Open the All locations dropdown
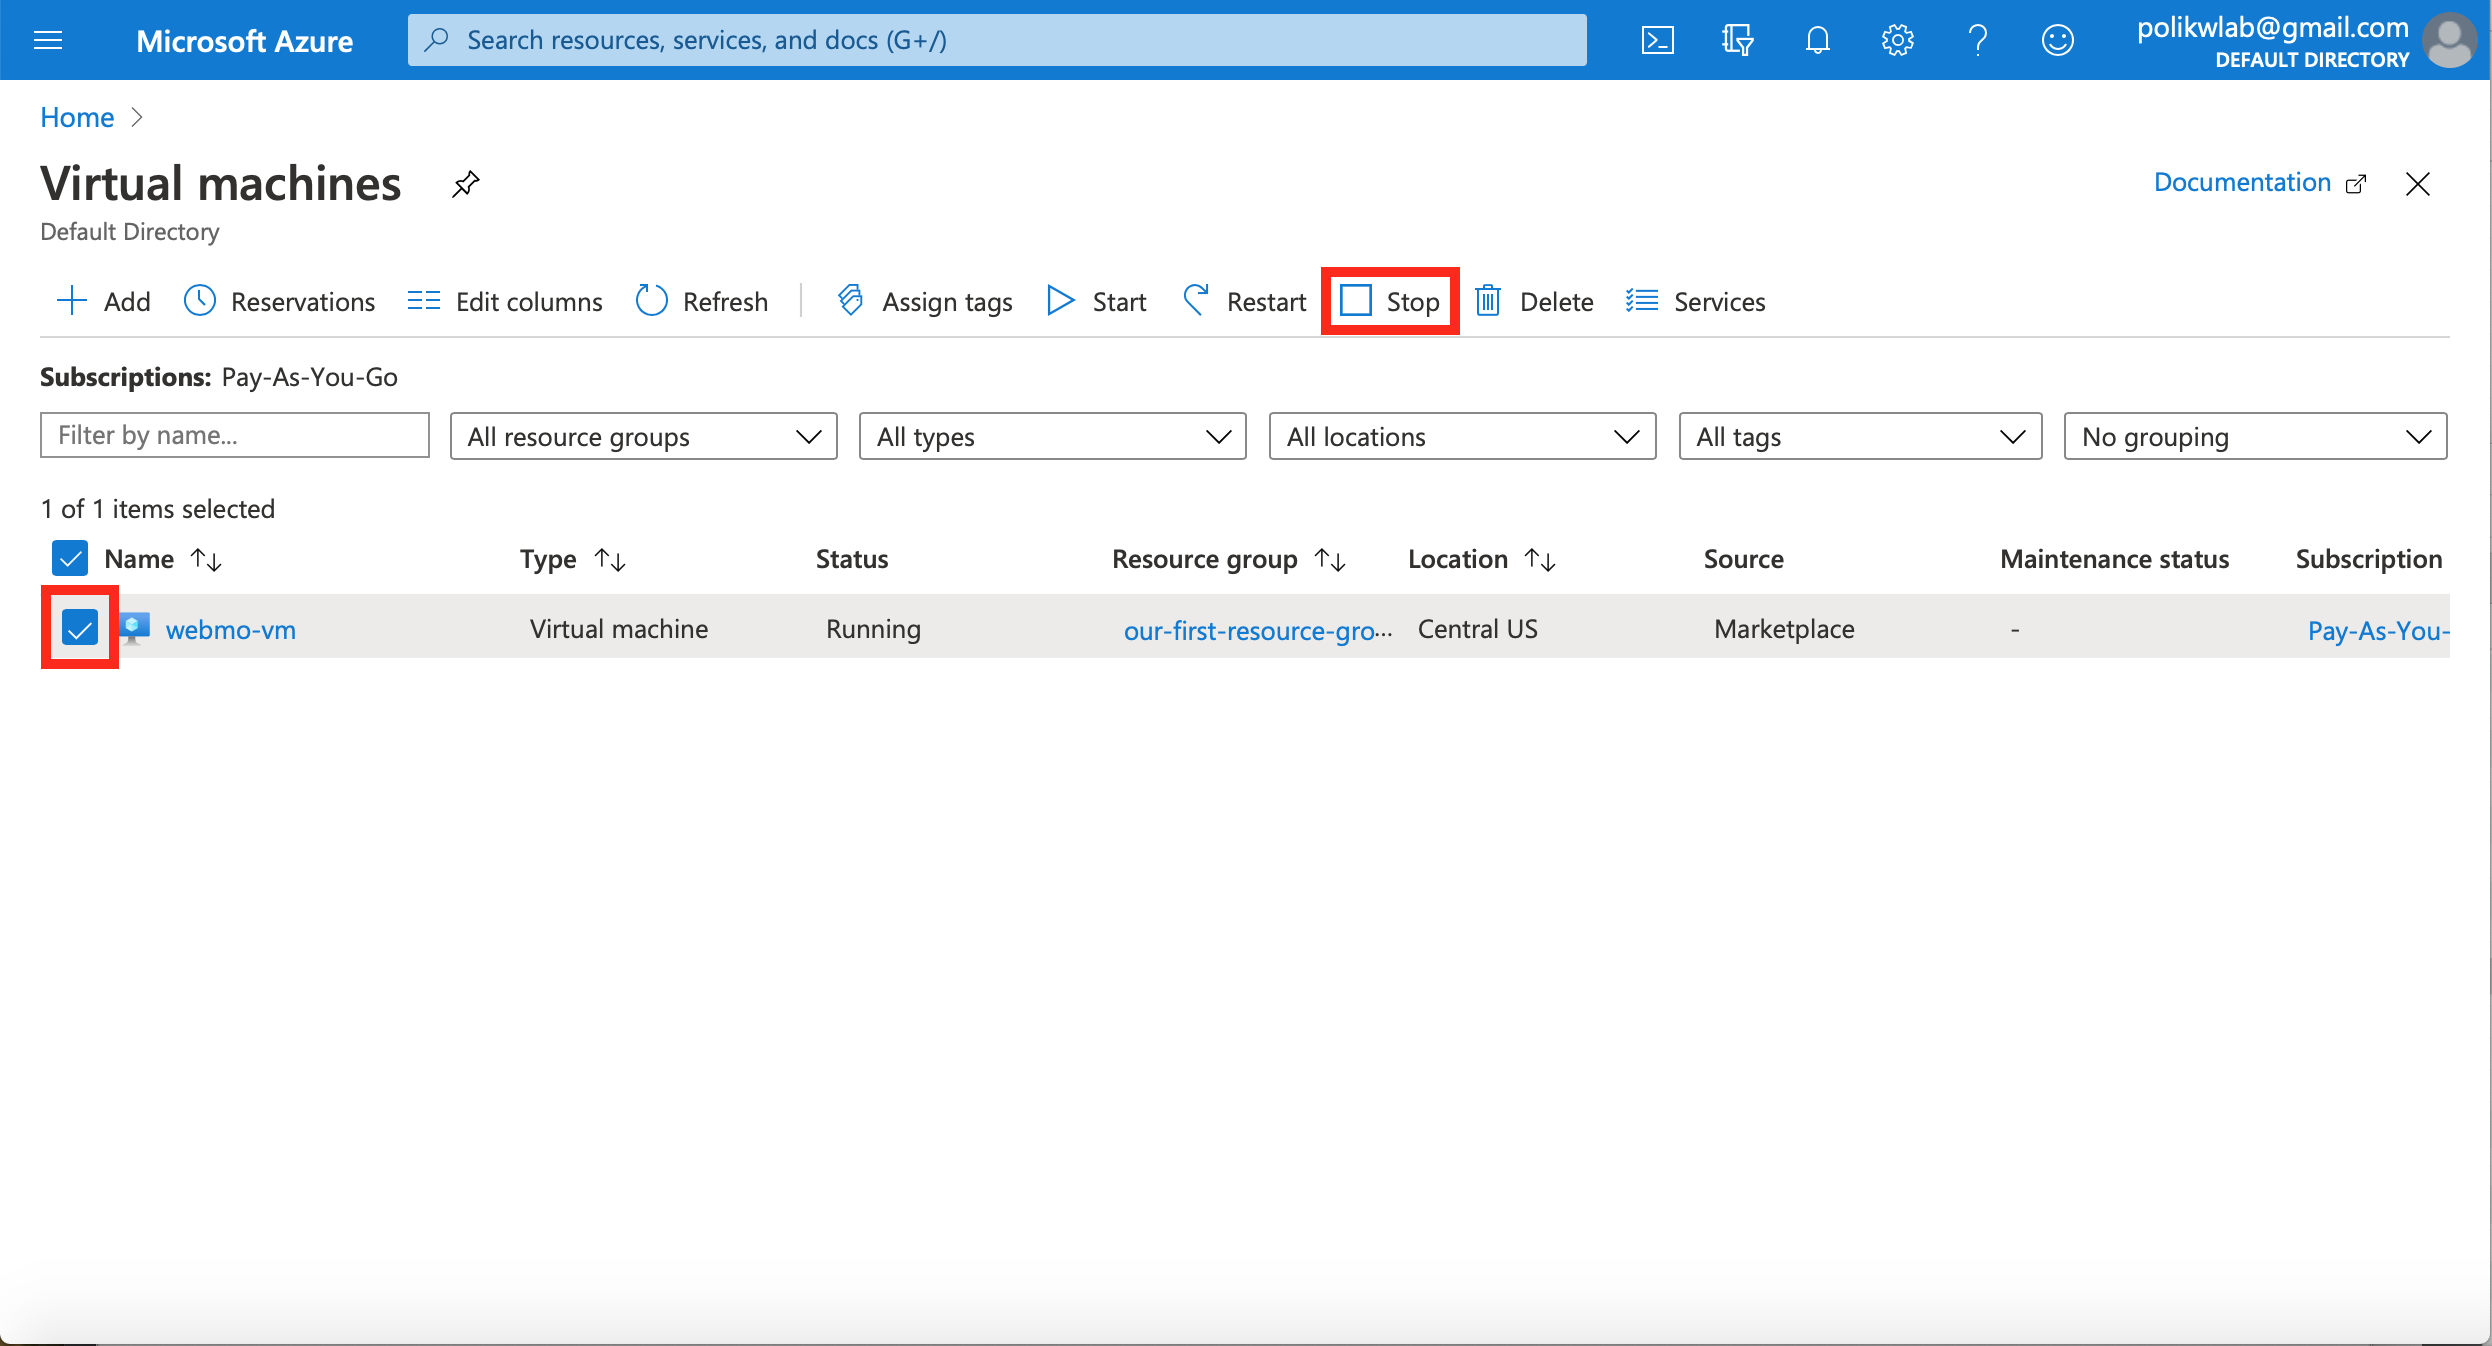This screenshot has width=2492, height=1346. pos(1461,436)
